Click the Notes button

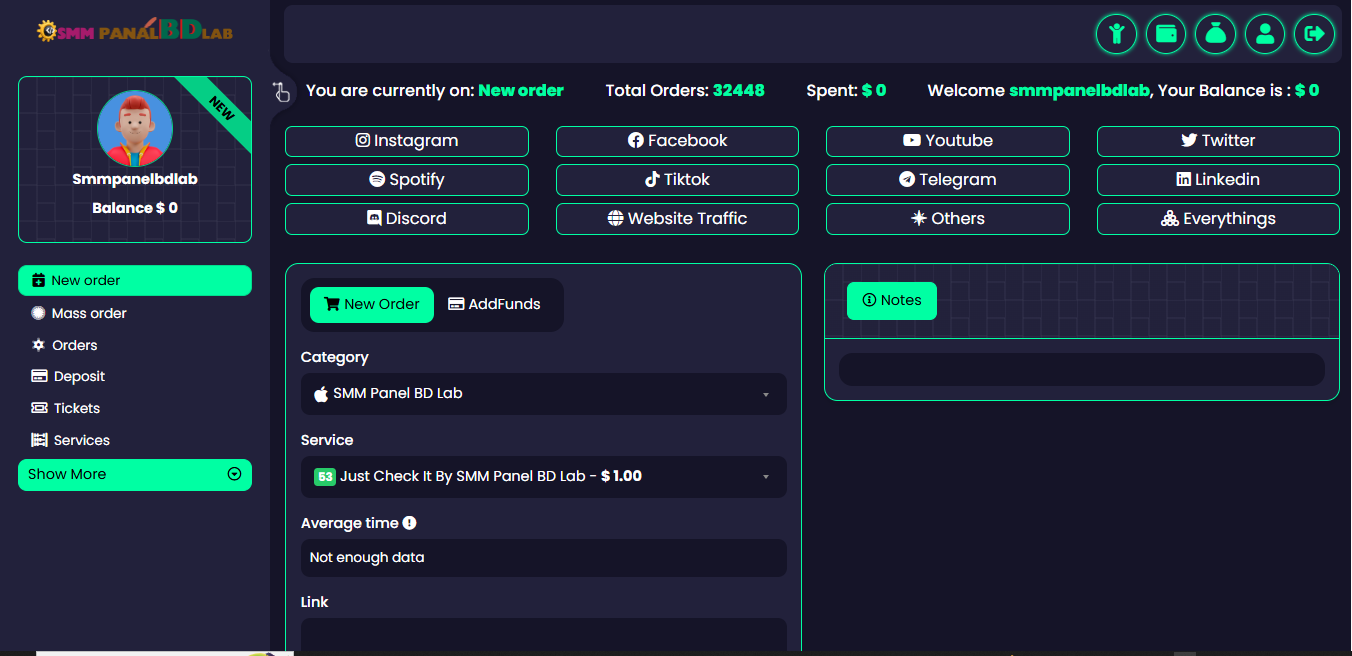click(891, 301)
